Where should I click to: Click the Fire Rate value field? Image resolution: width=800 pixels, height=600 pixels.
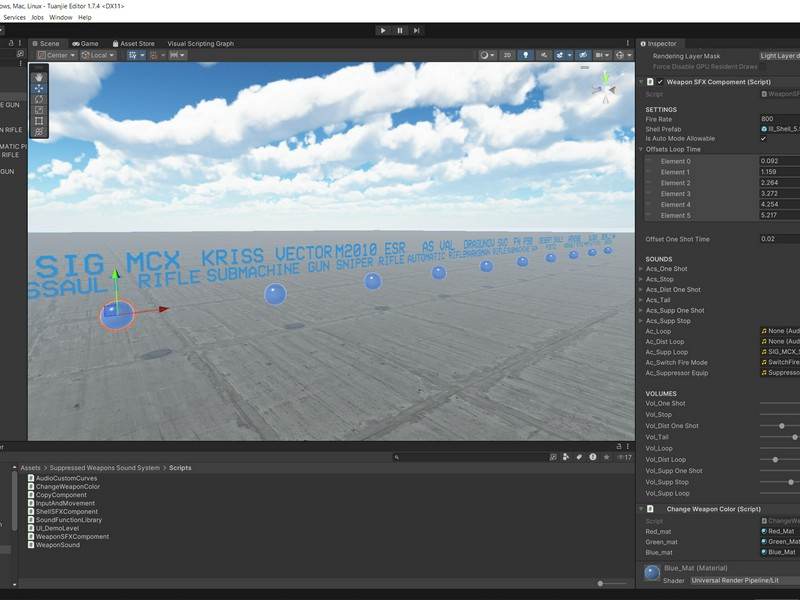coord(780,118)
